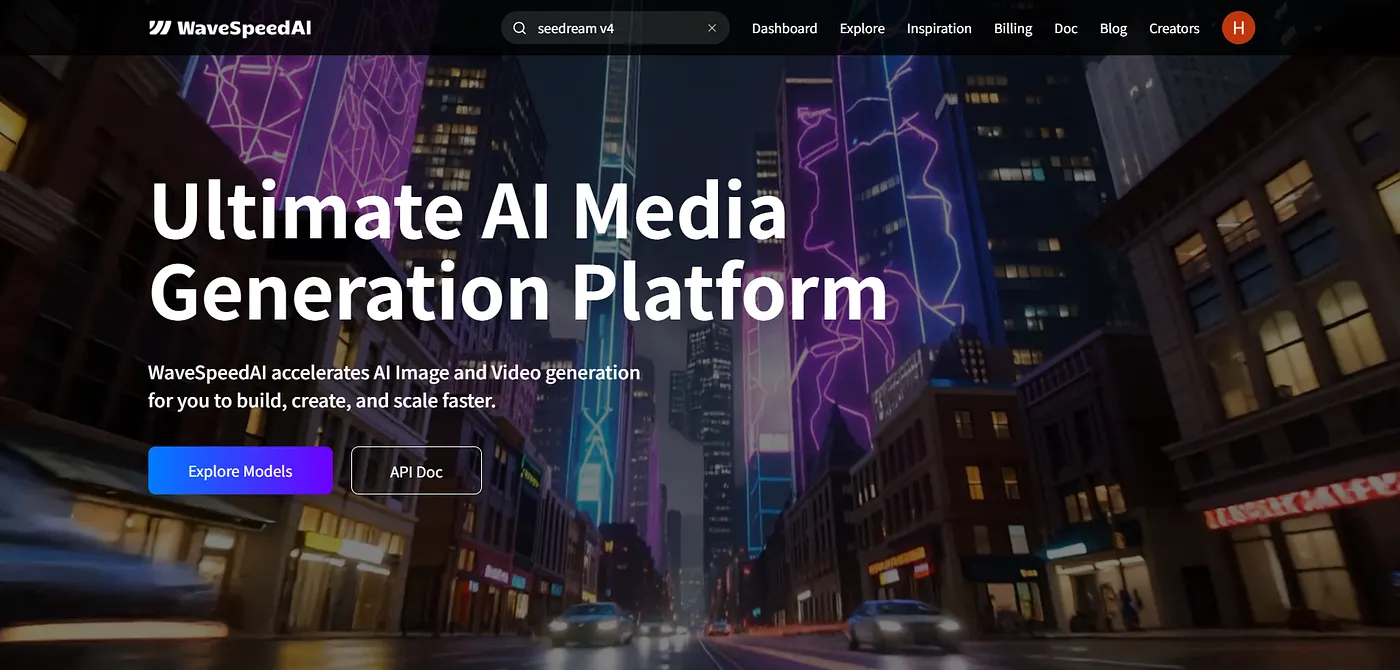
Task: Click the API Doc button
Action: click(416, 470)
